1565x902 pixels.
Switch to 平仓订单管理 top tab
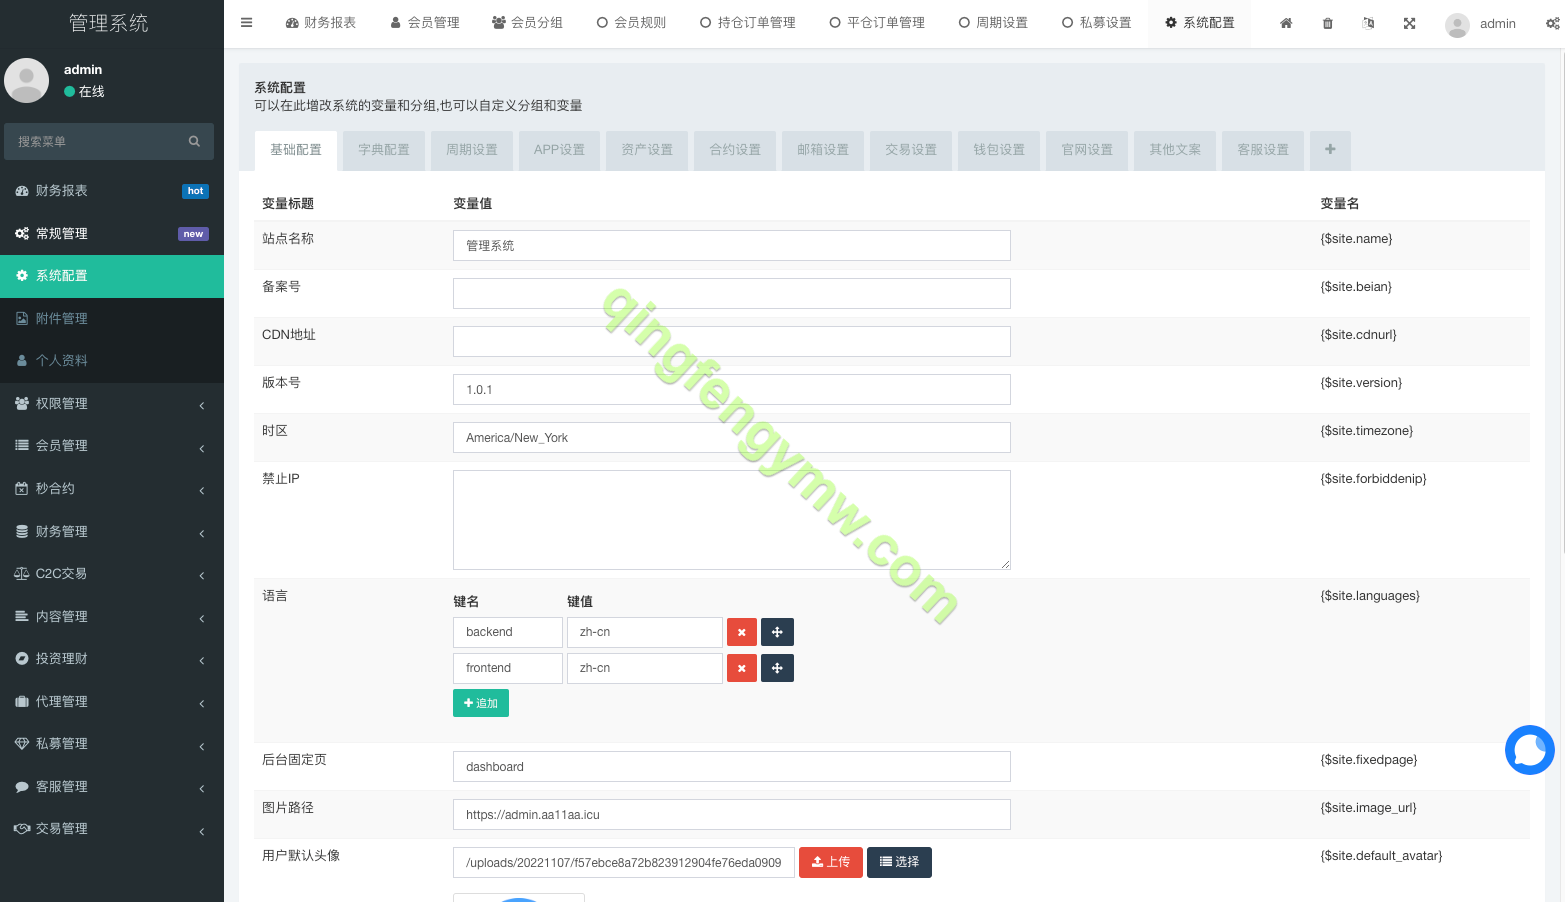tap(878, 23)
